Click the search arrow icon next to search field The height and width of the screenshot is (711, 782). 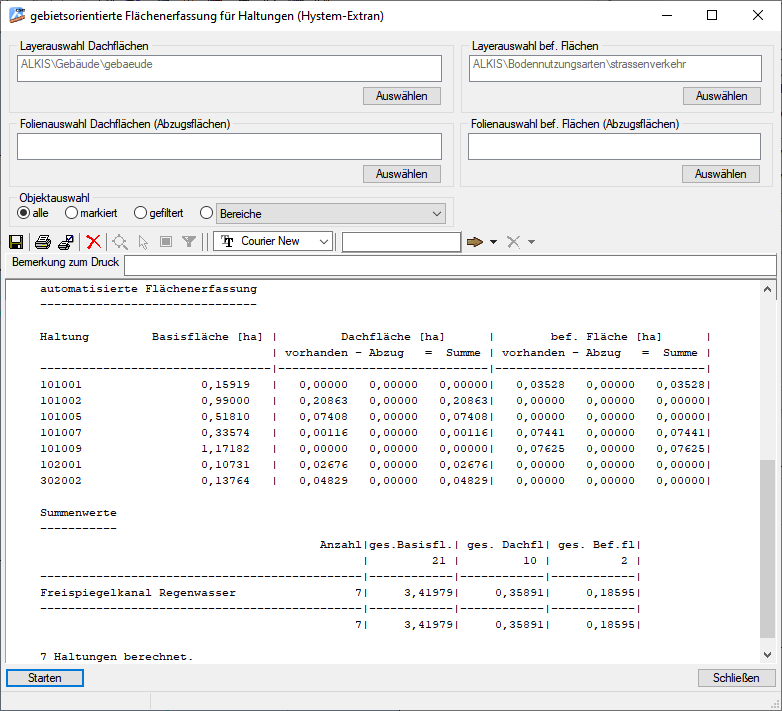click(474, 242)
